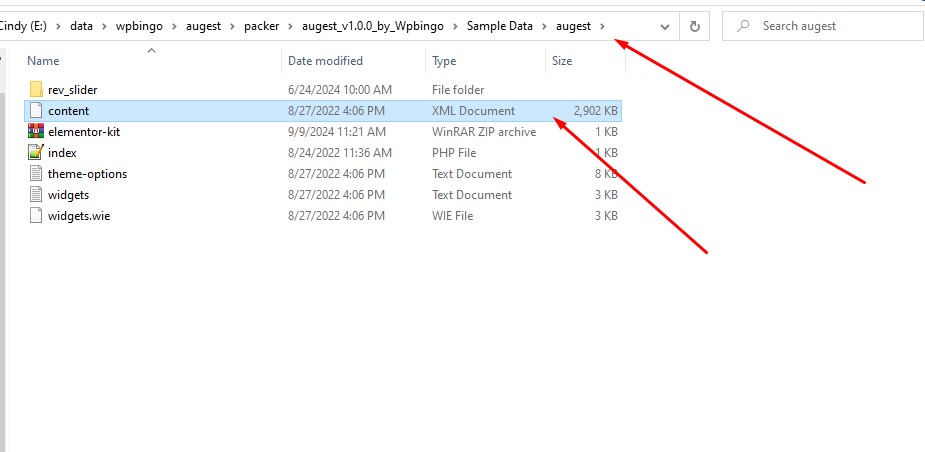Image resolution: width=925 pixels, height=452 pixels.
Task: Open the address bar history dropdown
Action: [665, 25]
